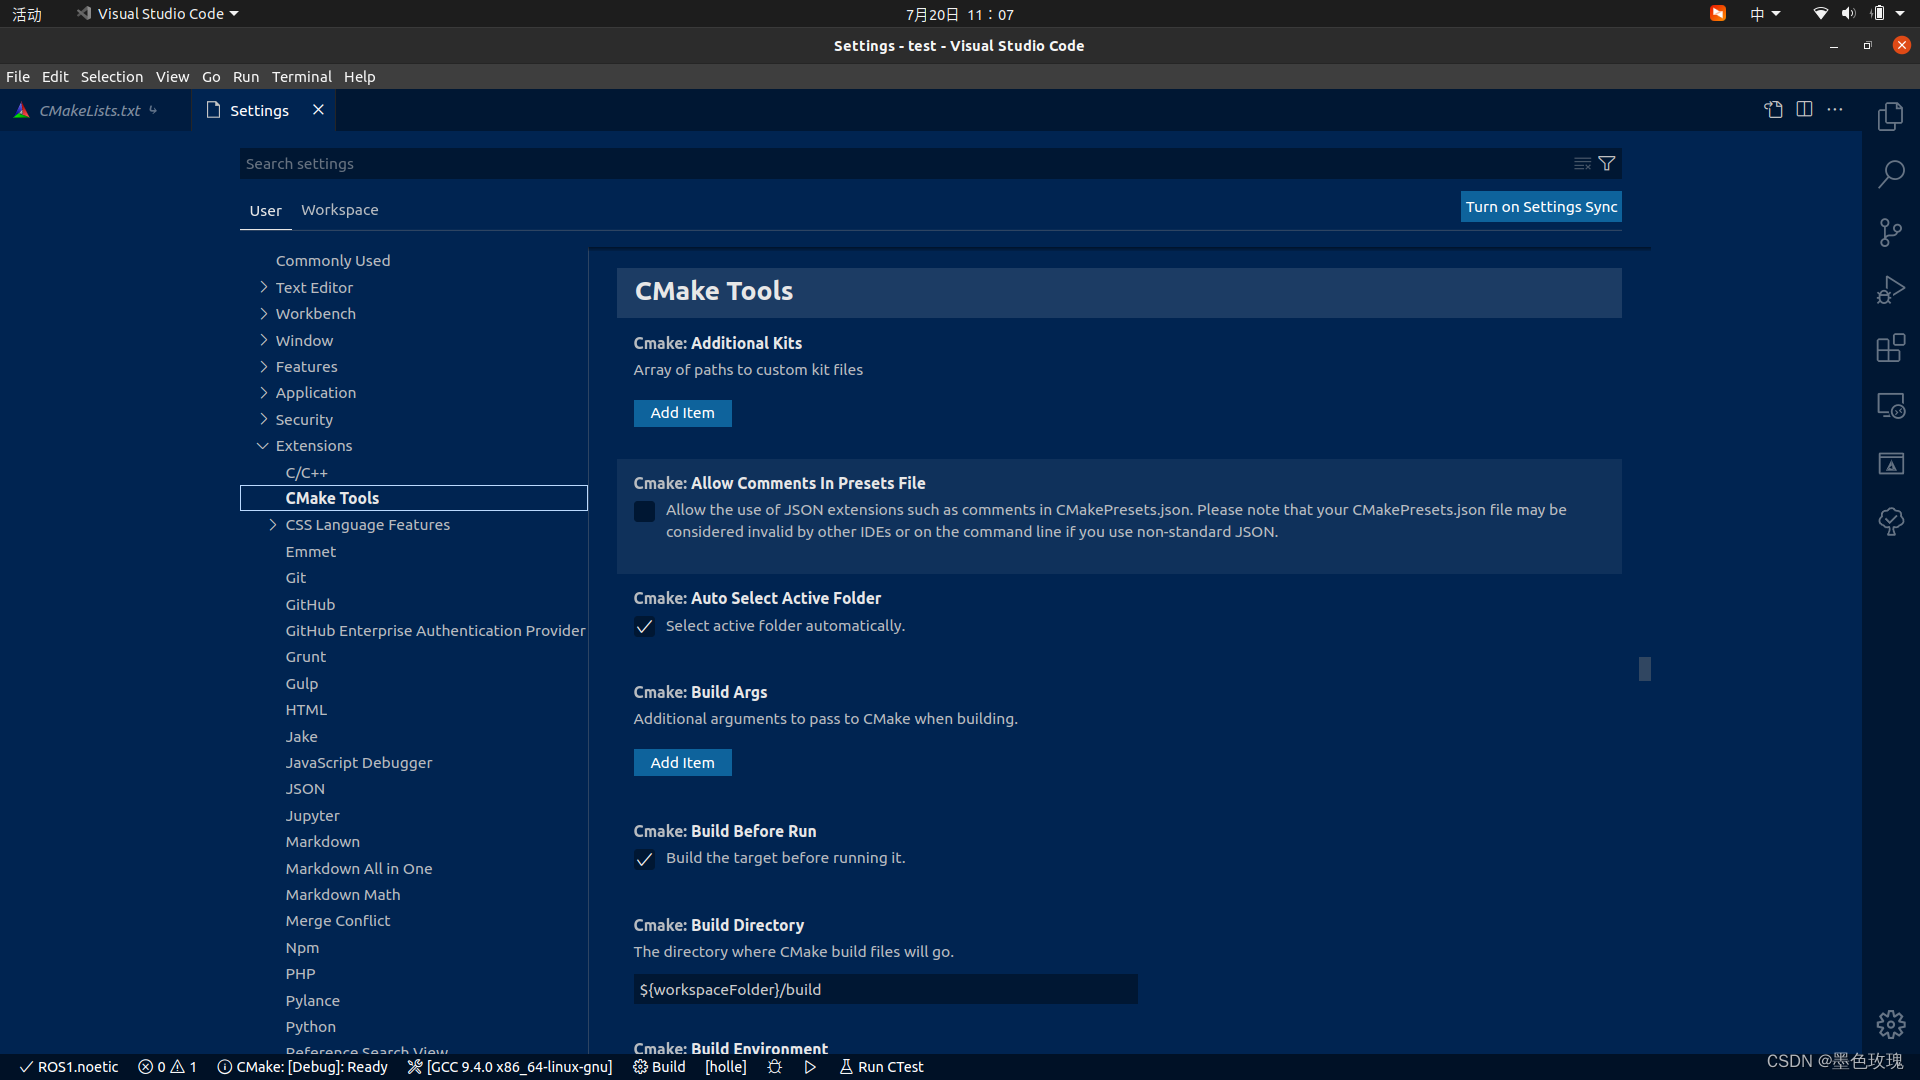The width and height of the screenshot is (1920, 1080).
Task: Open the Activities button in top bar
Action: pyautogui.click(x=27, y=14)
